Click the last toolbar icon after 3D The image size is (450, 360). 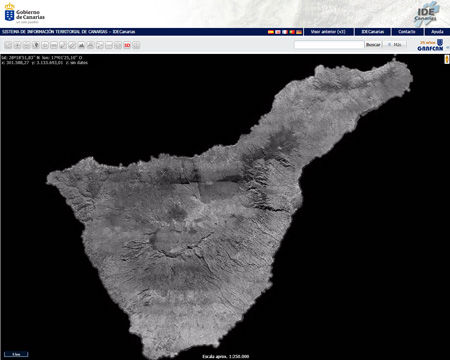pos(136,45)
